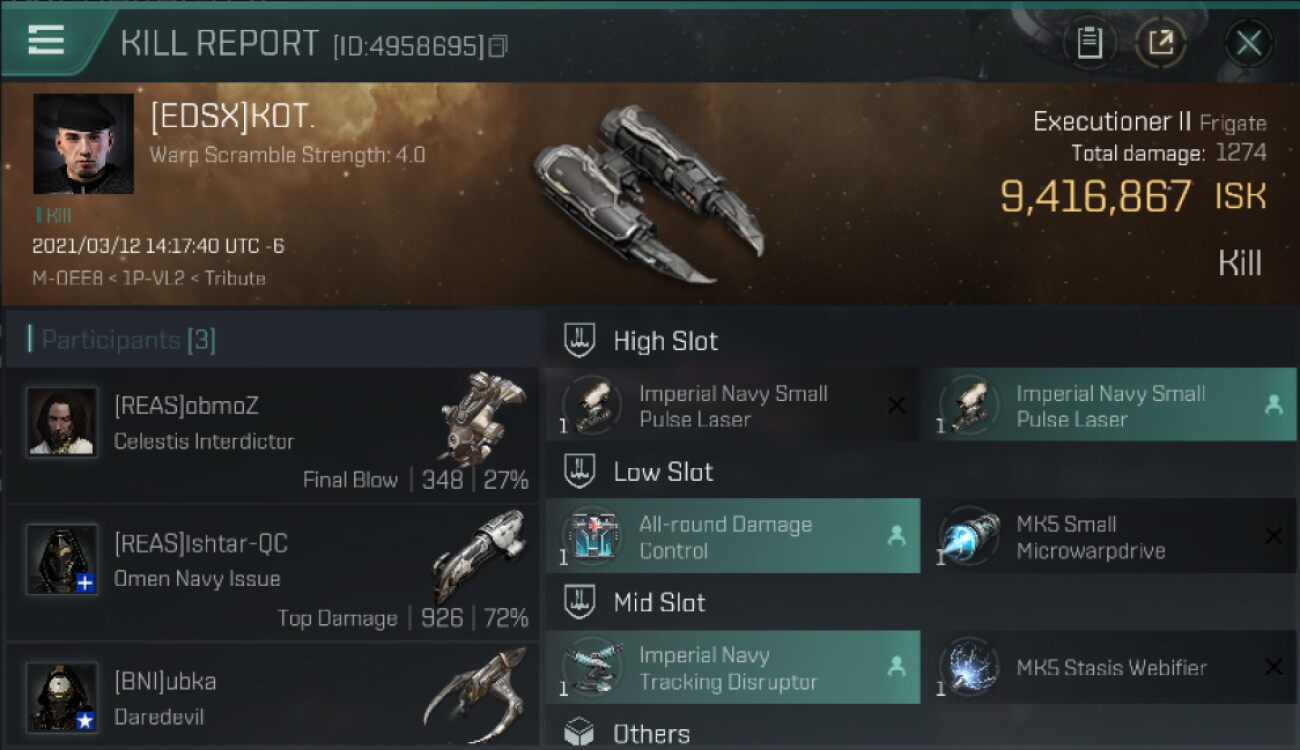Collapse the High Slot section
The image size is (1300, 750).
click(x=920, y=341)
